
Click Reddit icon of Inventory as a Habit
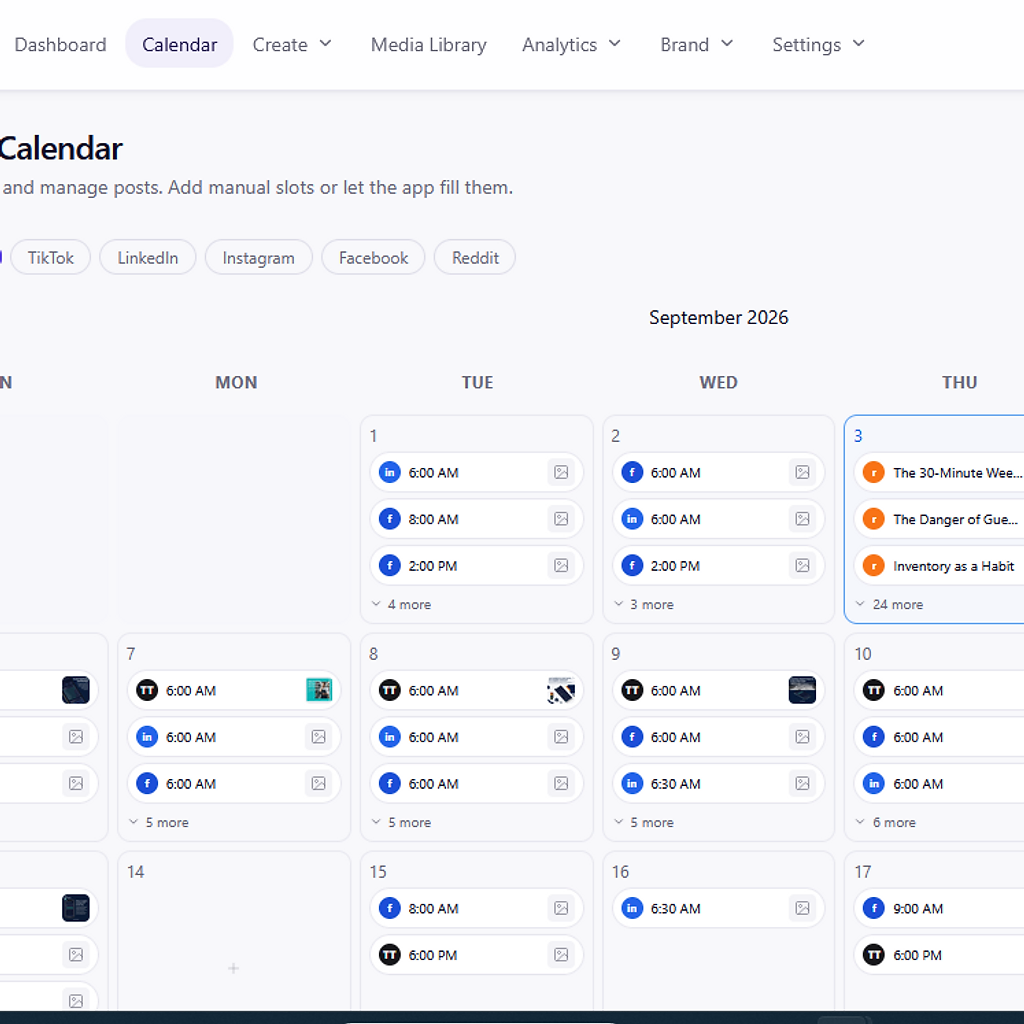(874, 566)
